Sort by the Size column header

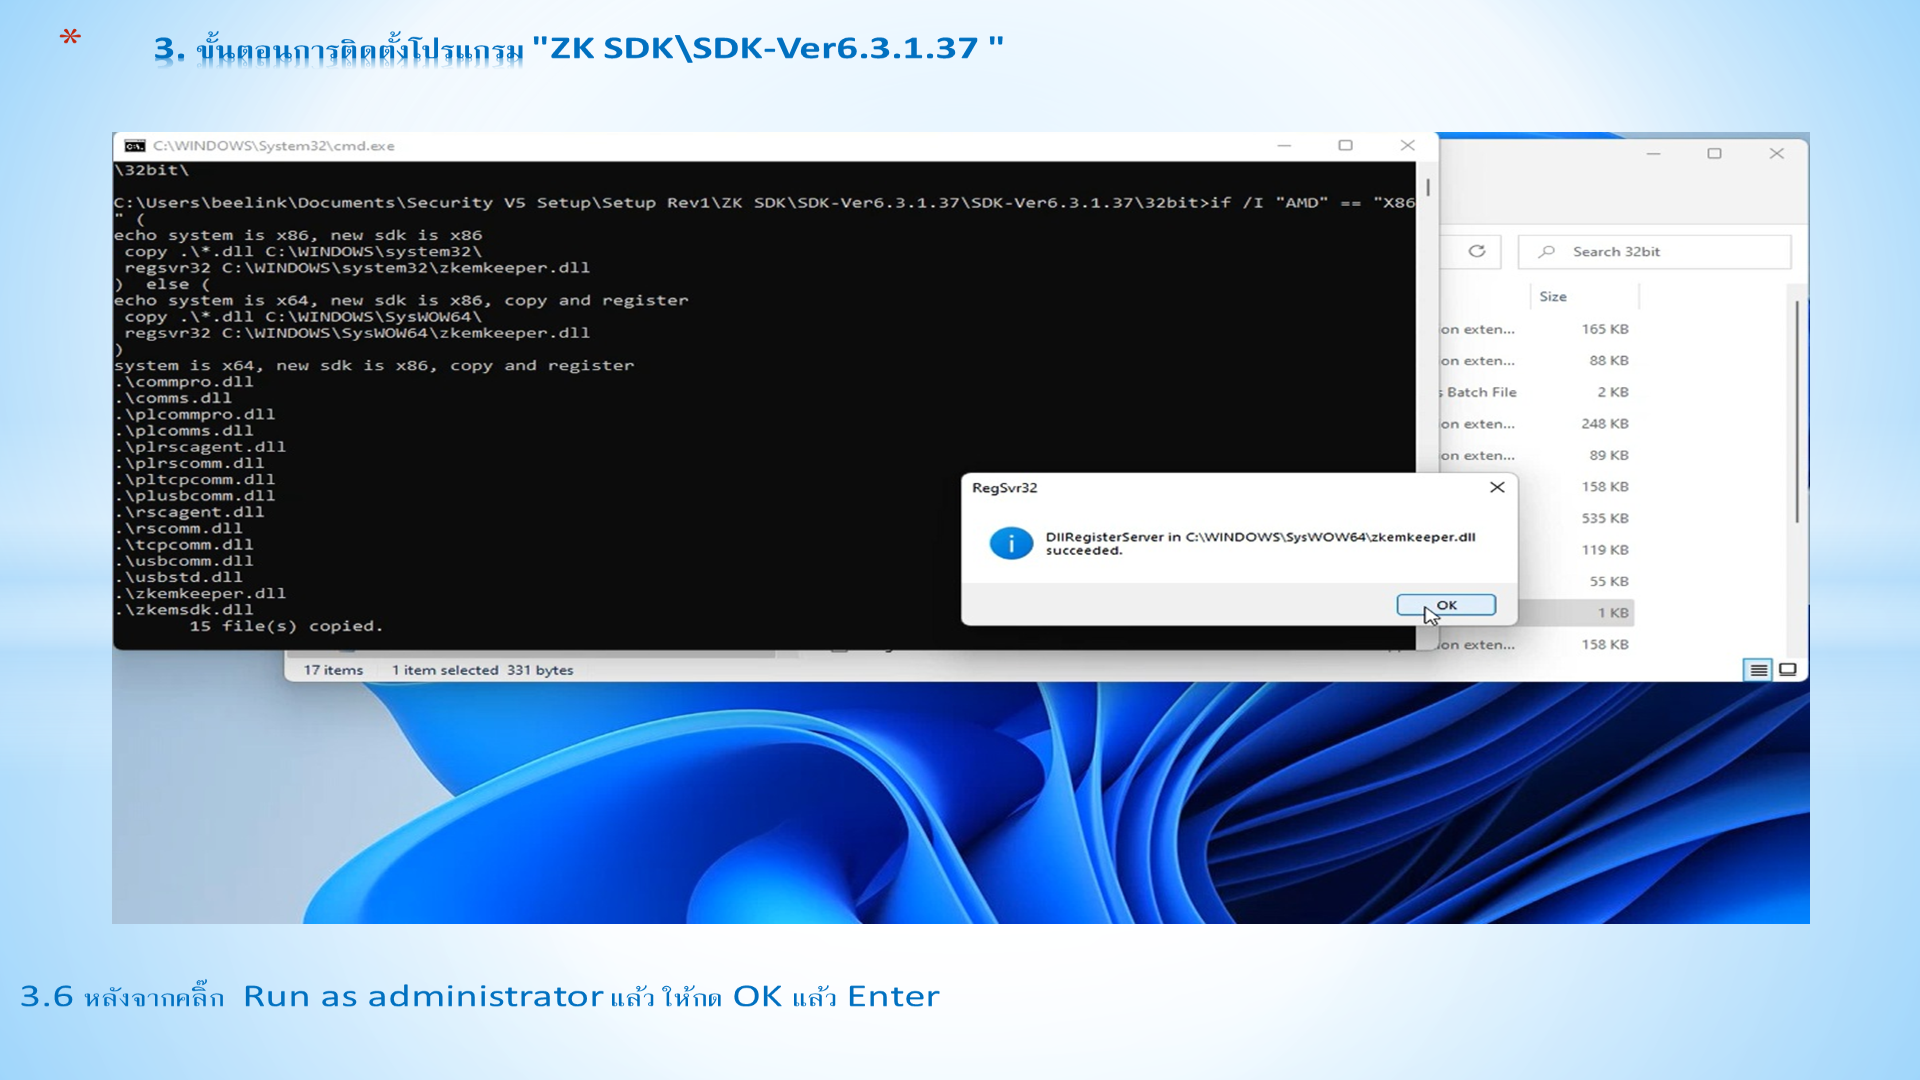[x=1553, y=297]
